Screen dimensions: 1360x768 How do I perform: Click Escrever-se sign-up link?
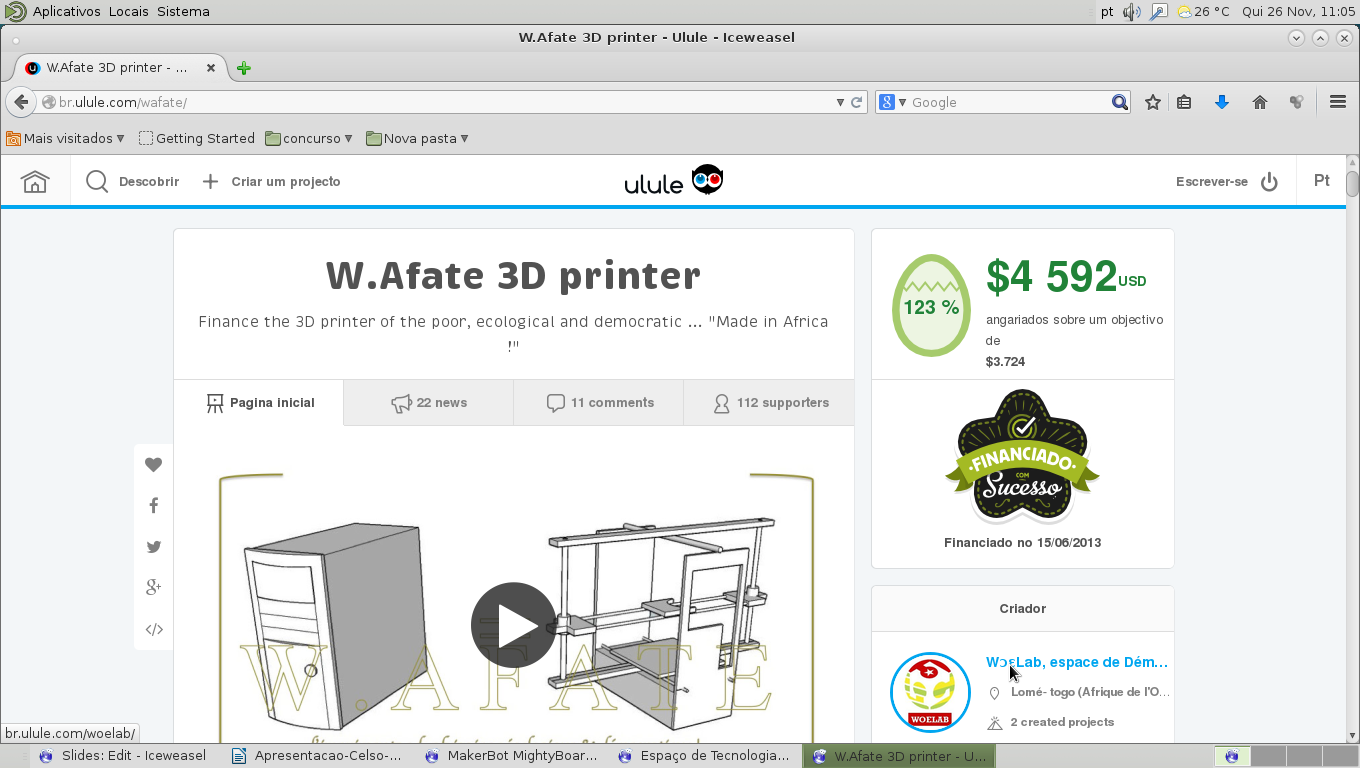point(1211,182)
